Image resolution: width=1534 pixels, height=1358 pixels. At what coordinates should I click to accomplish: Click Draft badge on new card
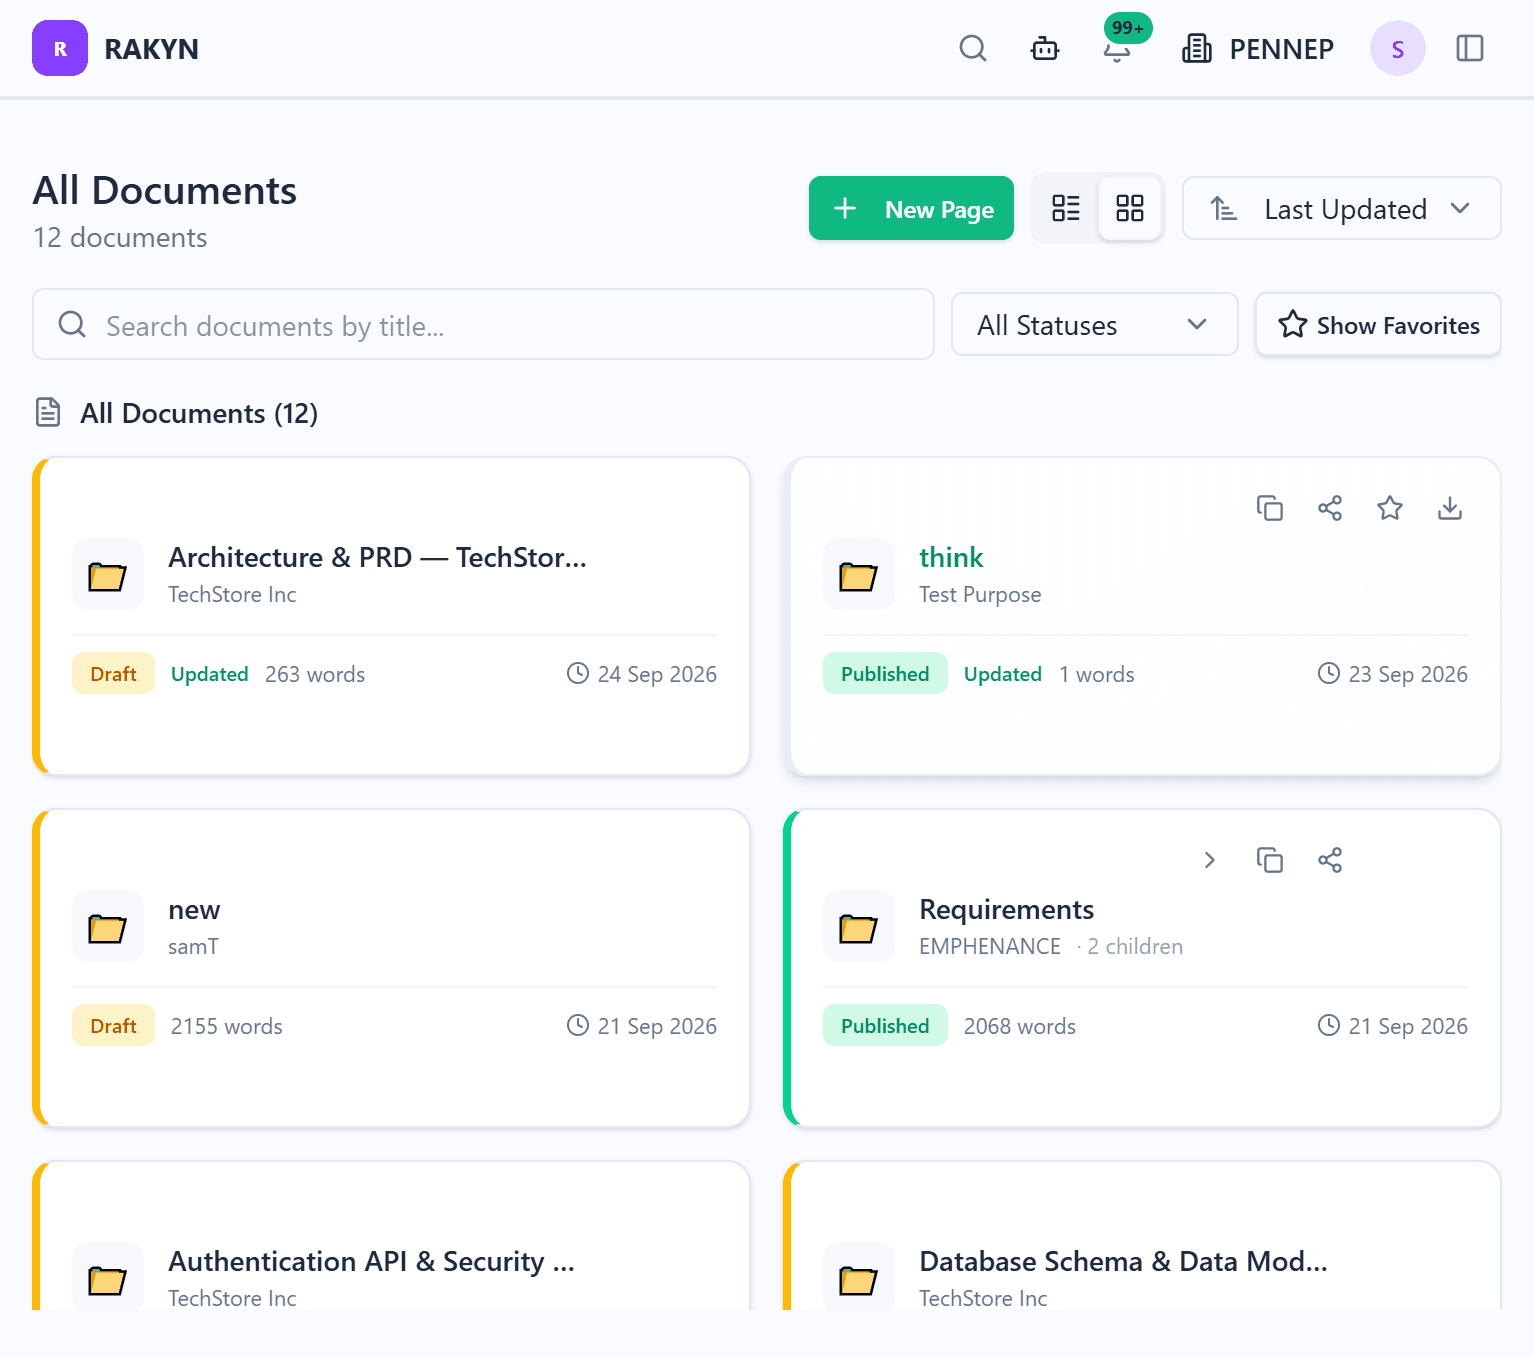[x=113, y=1025]
